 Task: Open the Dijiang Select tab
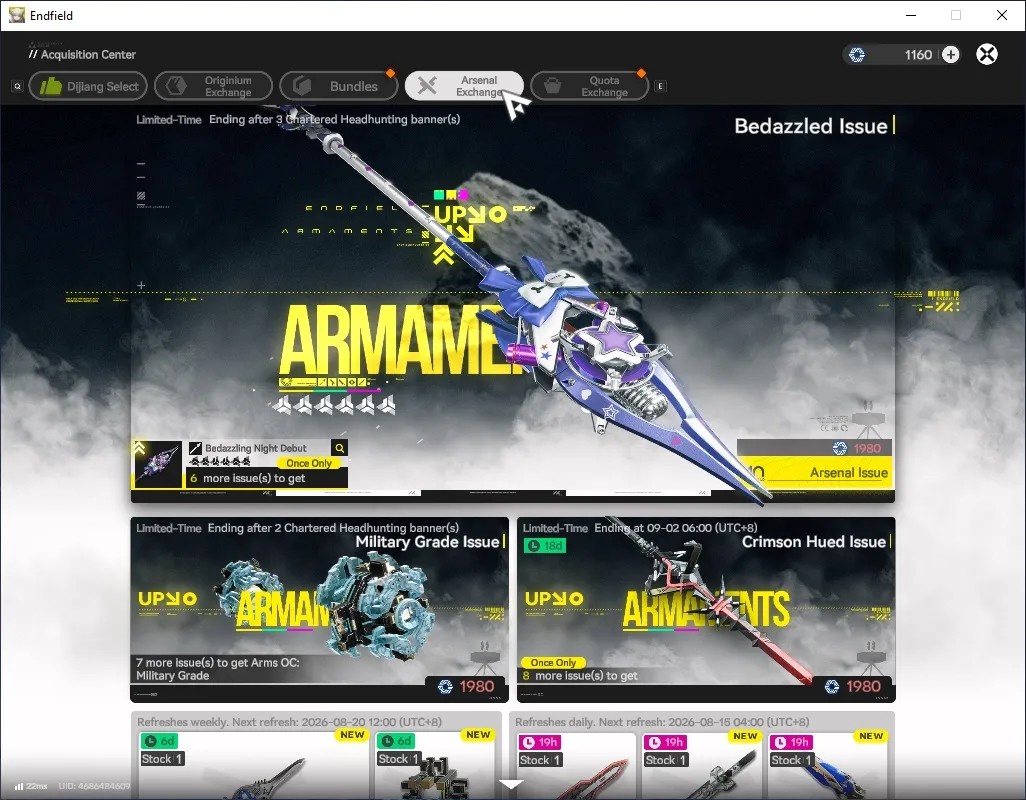coord(88,86)
